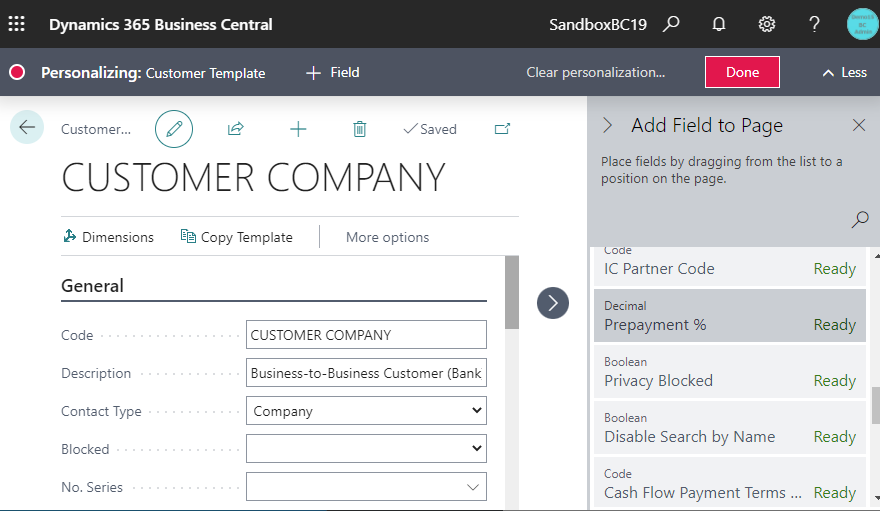Click the page card vertical scrollbar
The width and height of the screenshot is (880, 511).
point(511,292)
